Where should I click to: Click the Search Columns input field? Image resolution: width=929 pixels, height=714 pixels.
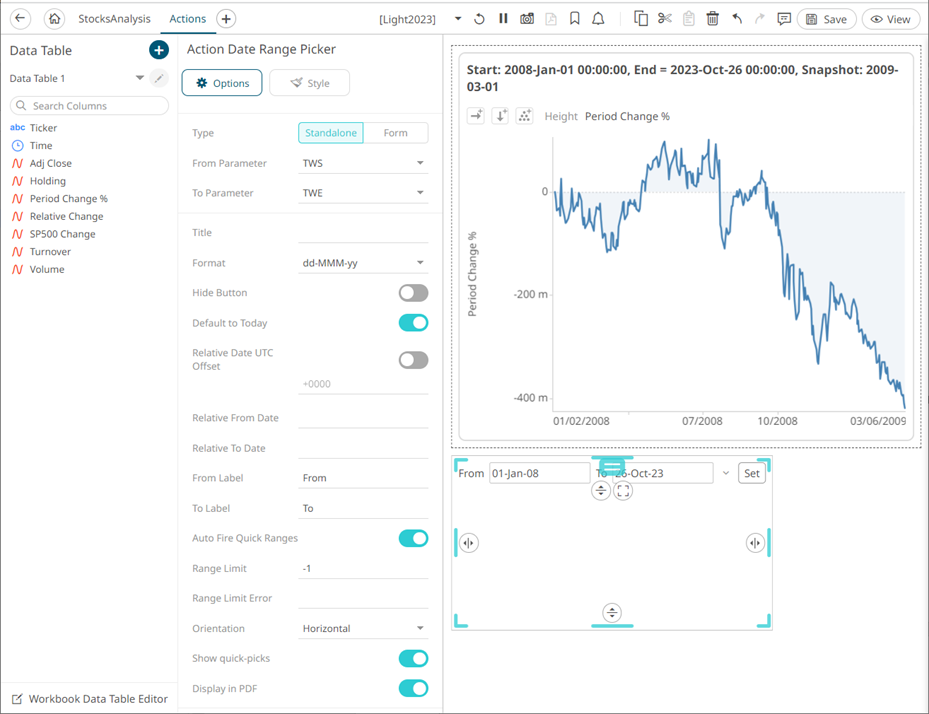tap(90, 106)
